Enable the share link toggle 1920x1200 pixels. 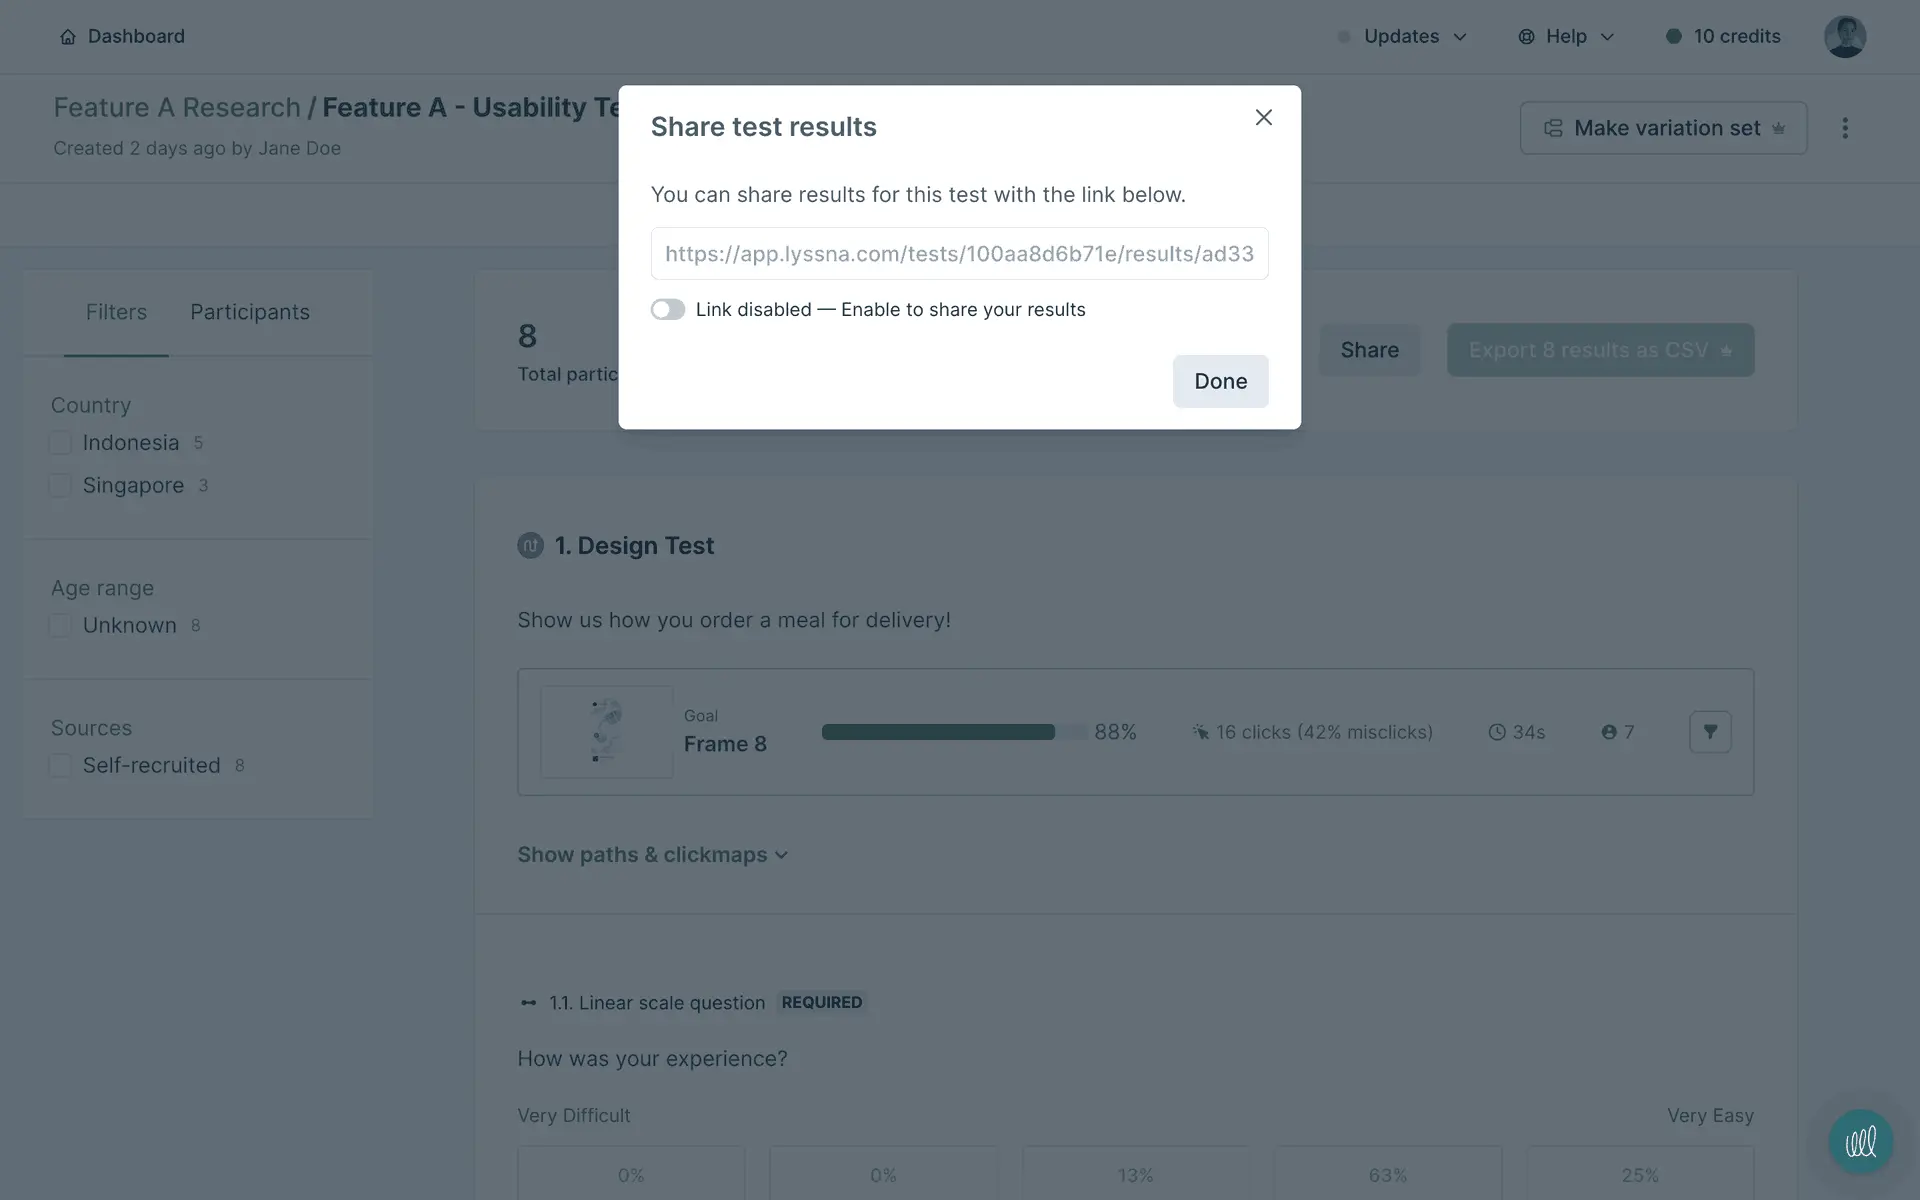(x=668, y=310)
